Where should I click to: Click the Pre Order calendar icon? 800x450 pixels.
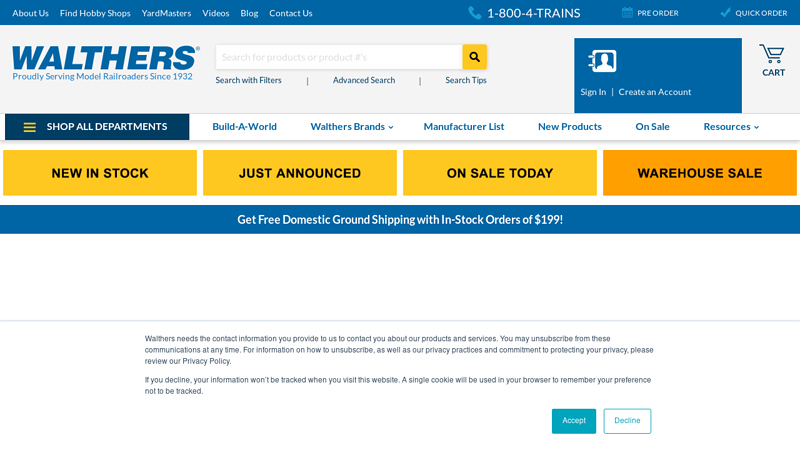tap(627, 12)
